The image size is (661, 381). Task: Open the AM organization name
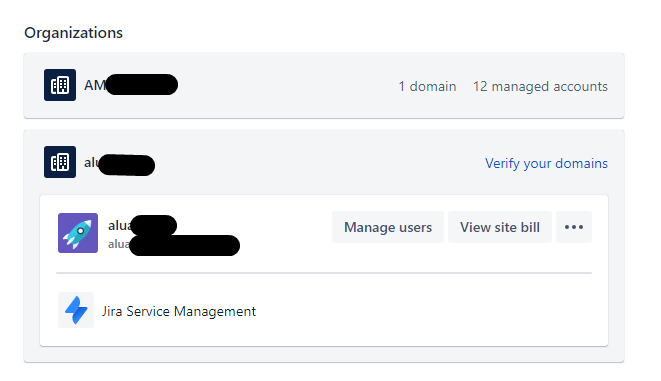point(131,85)
